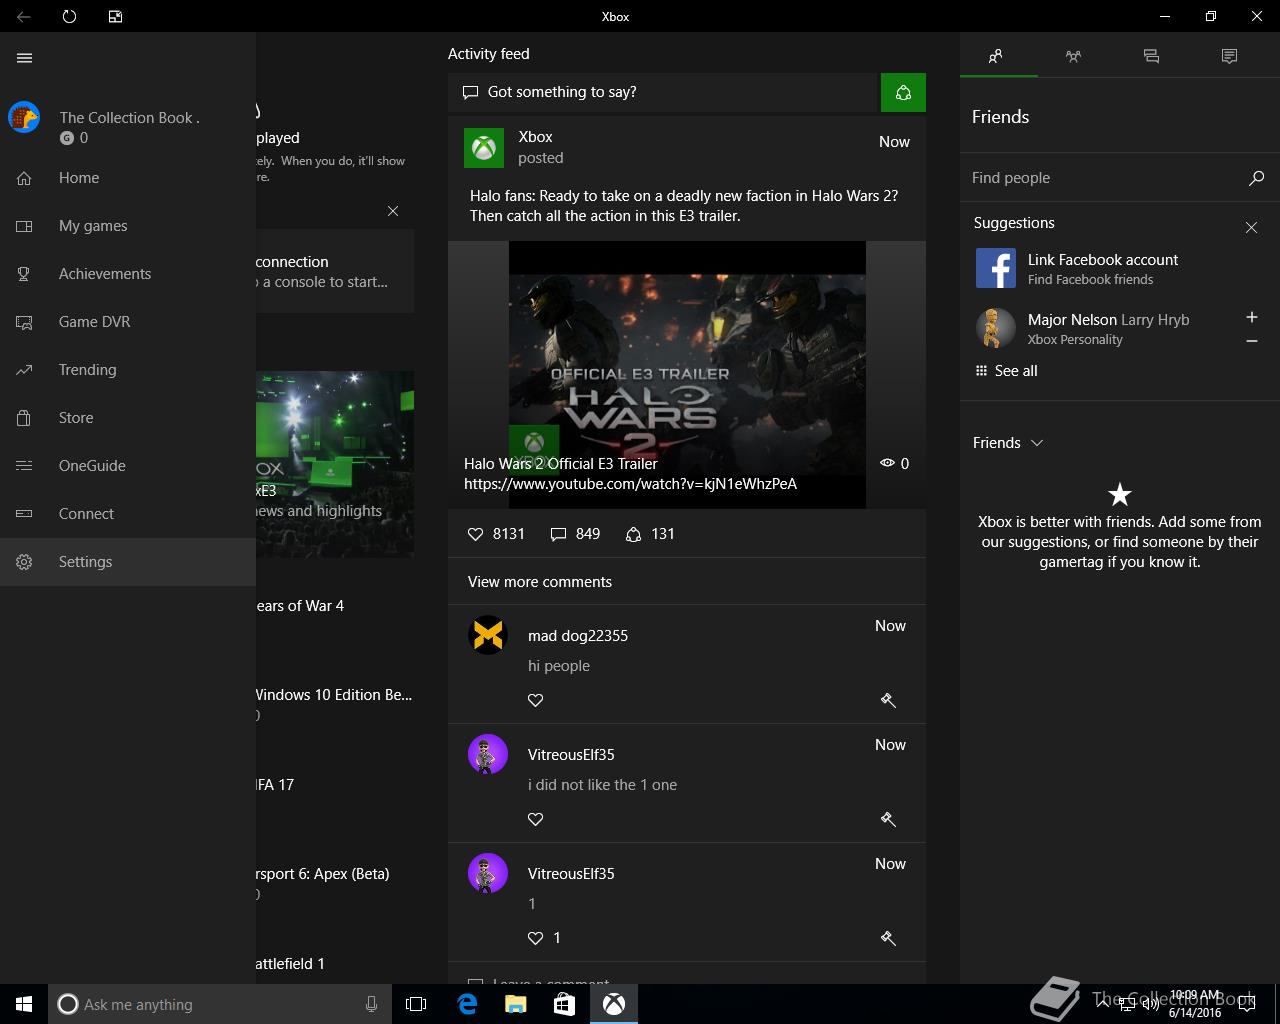Screen dimensions: 1280x1024
Task: Open the Halo Wars 2 YouTube link
Action: (x=630, y=484)
